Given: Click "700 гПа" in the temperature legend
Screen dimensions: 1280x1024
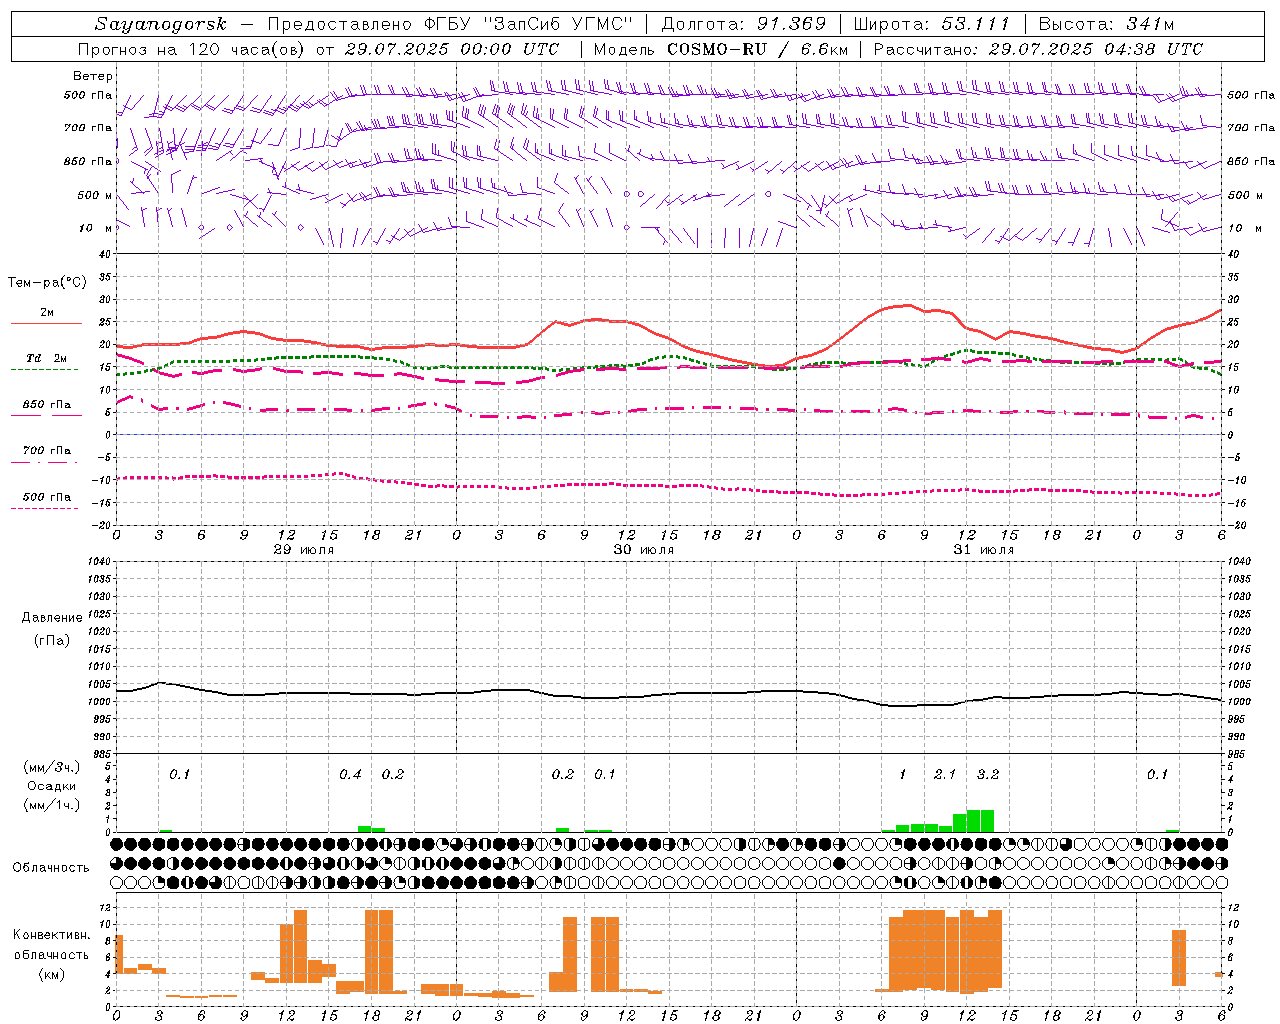Looking at the screenshot, I should click(47, 451).
